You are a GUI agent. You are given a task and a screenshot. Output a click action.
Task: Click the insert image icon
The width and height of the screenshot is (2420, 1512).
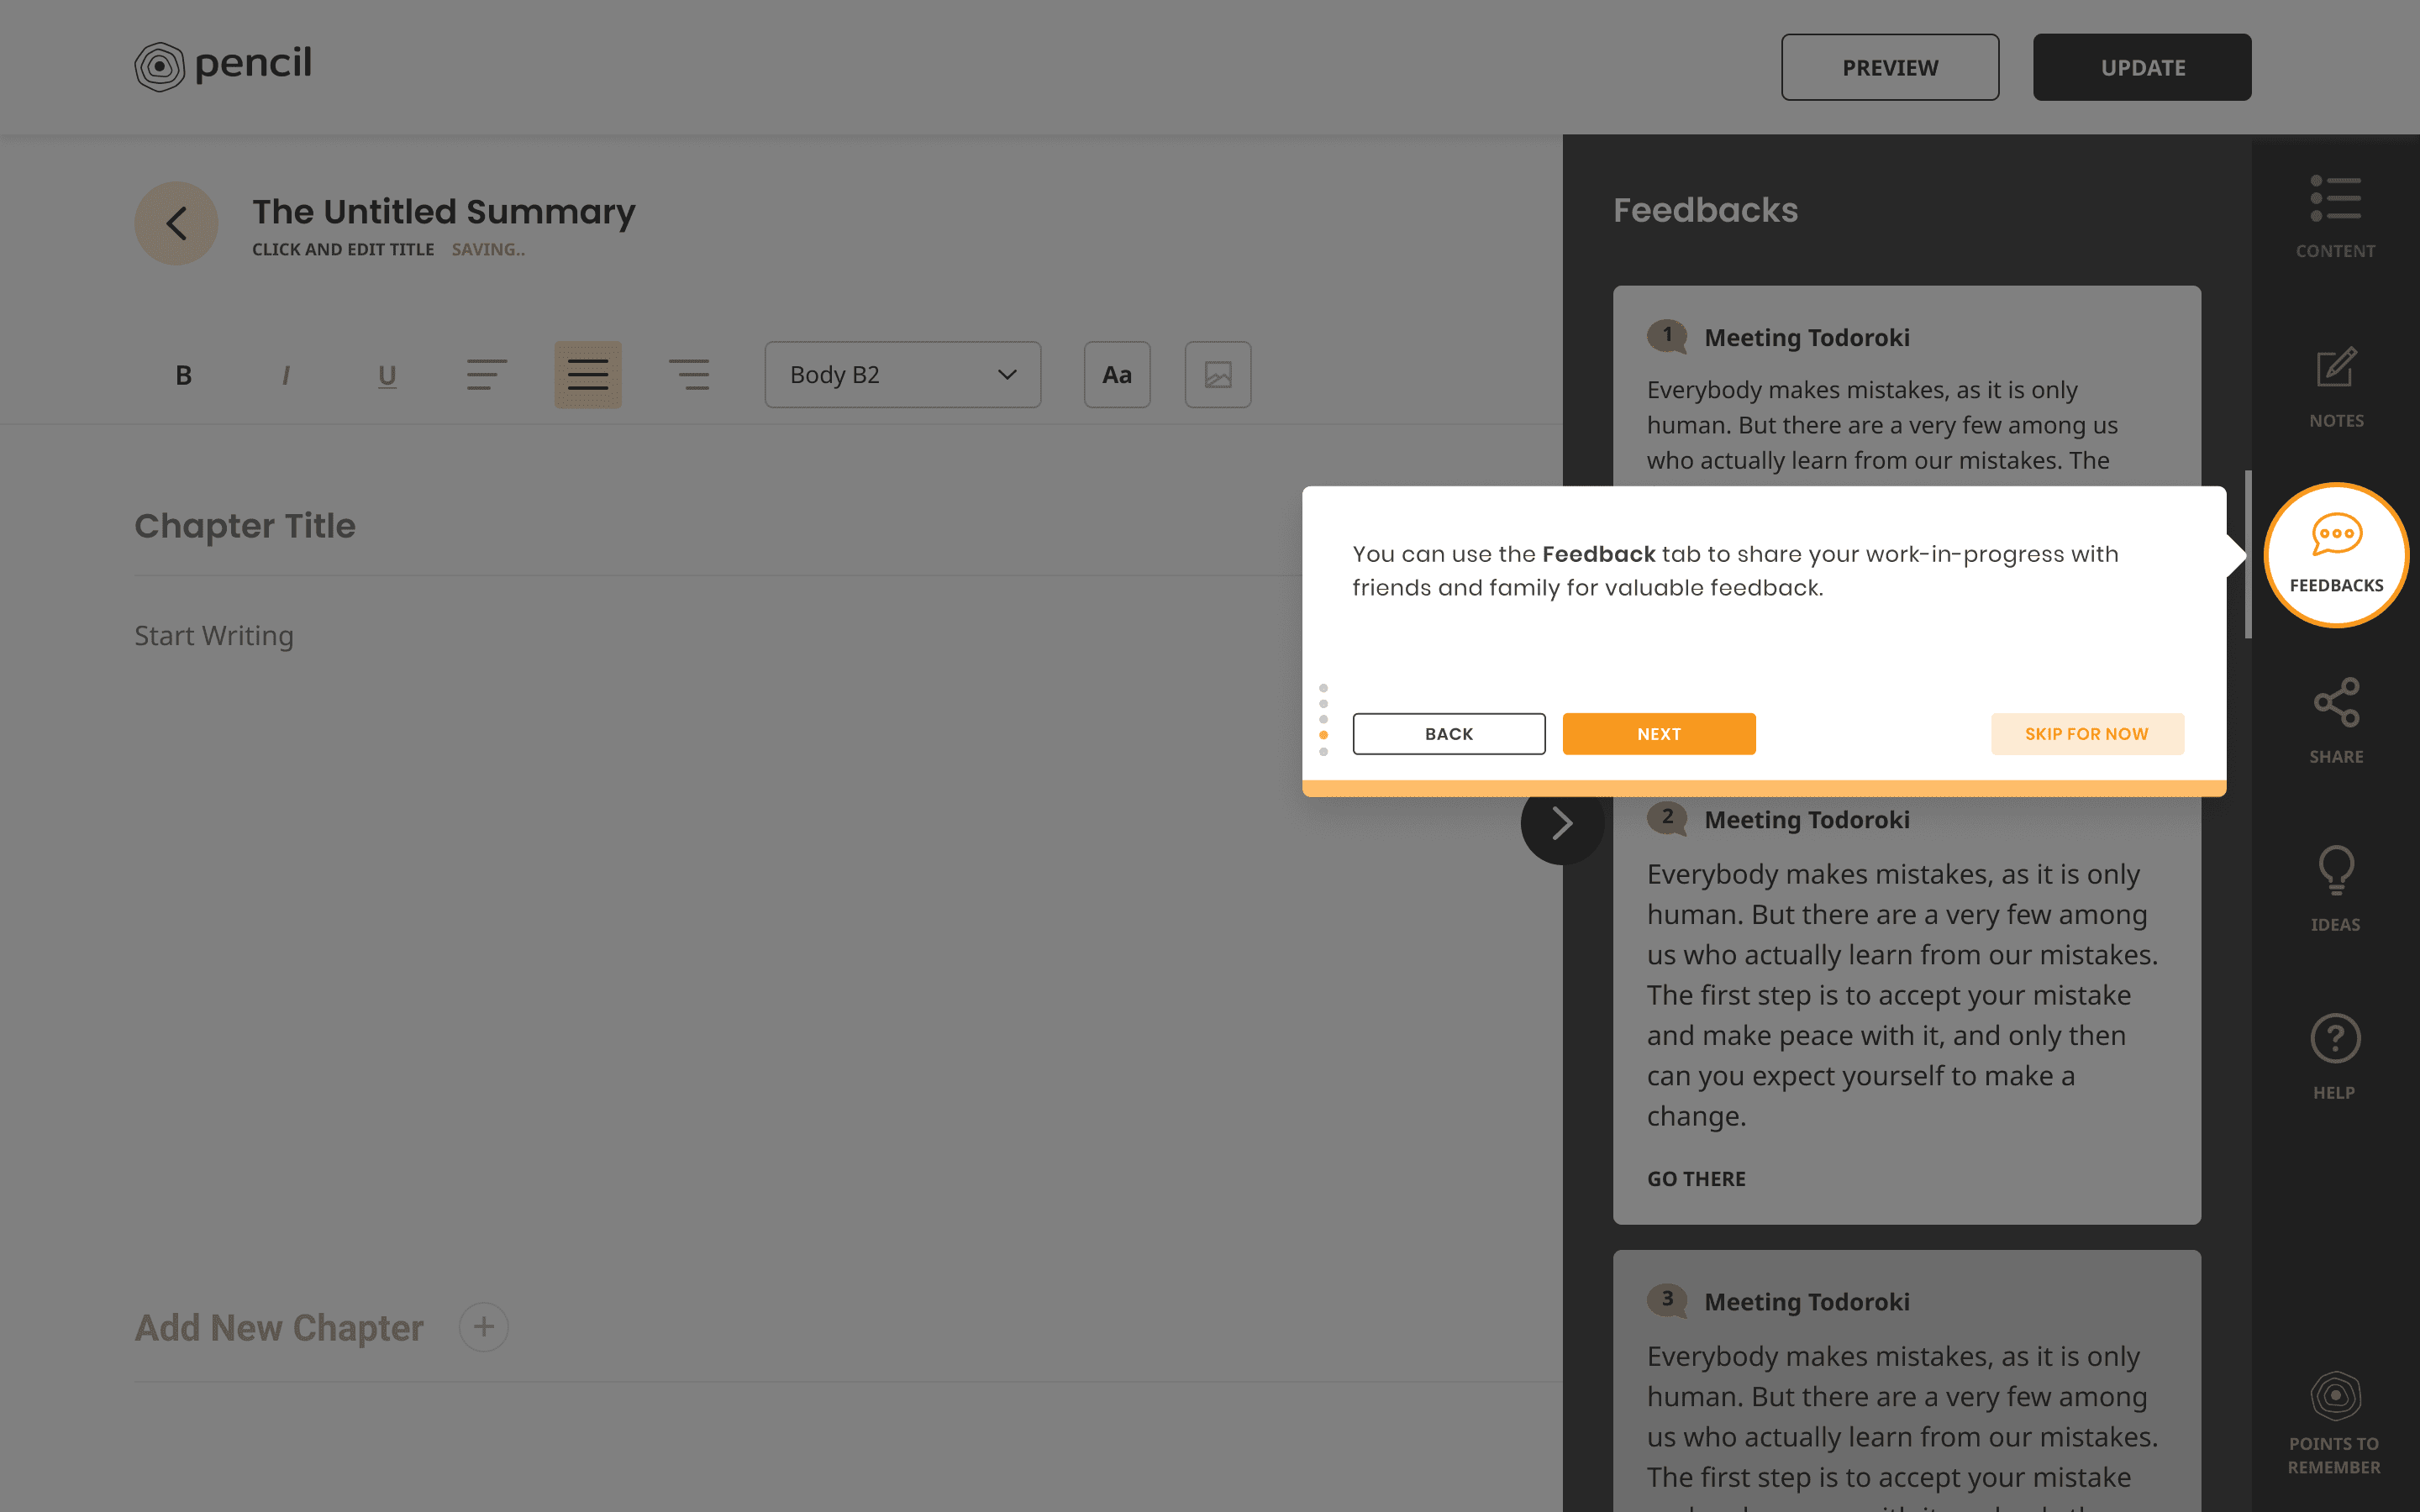[x=1217, y=375]
